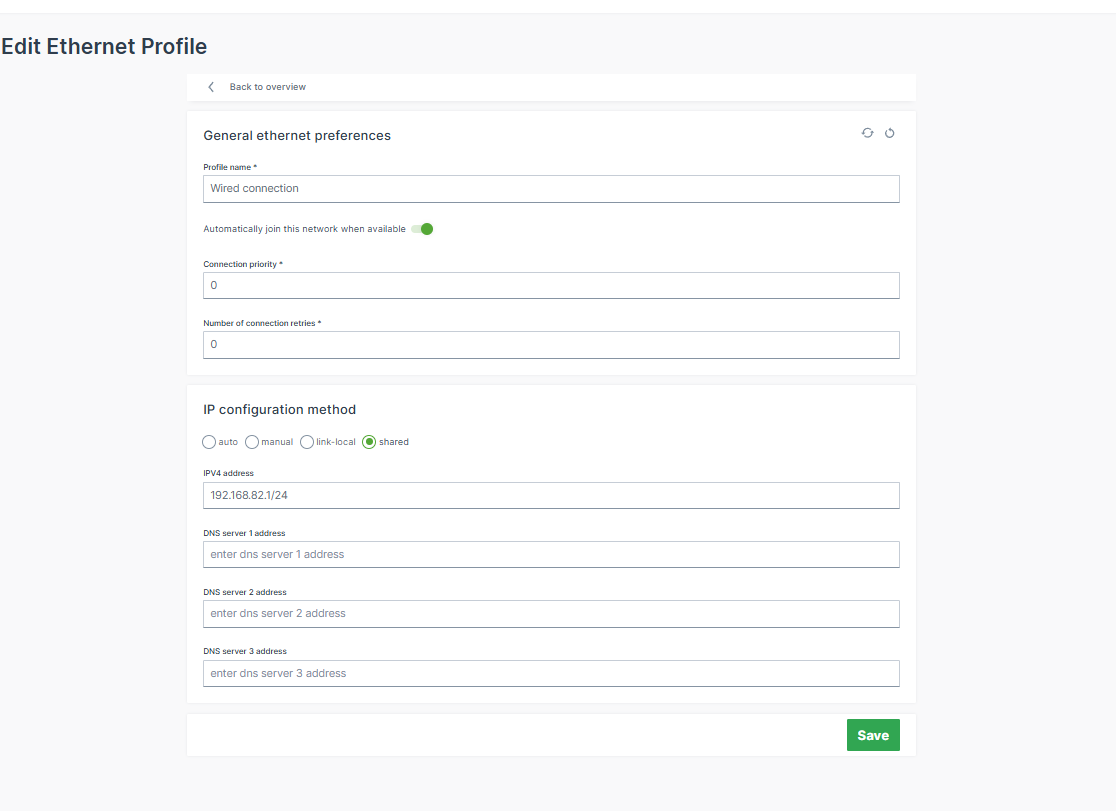The width and height of the screenshot is (1116, 811).
Task: Select the shared IP configuration radio button
Action: 369,441
